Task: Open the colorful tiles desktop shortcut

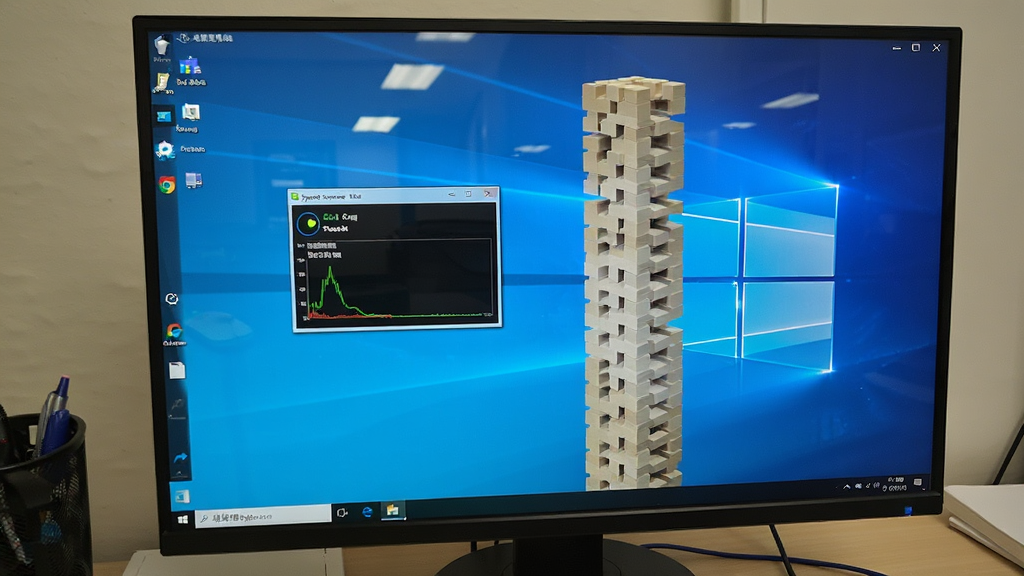Action: point(189,66)
